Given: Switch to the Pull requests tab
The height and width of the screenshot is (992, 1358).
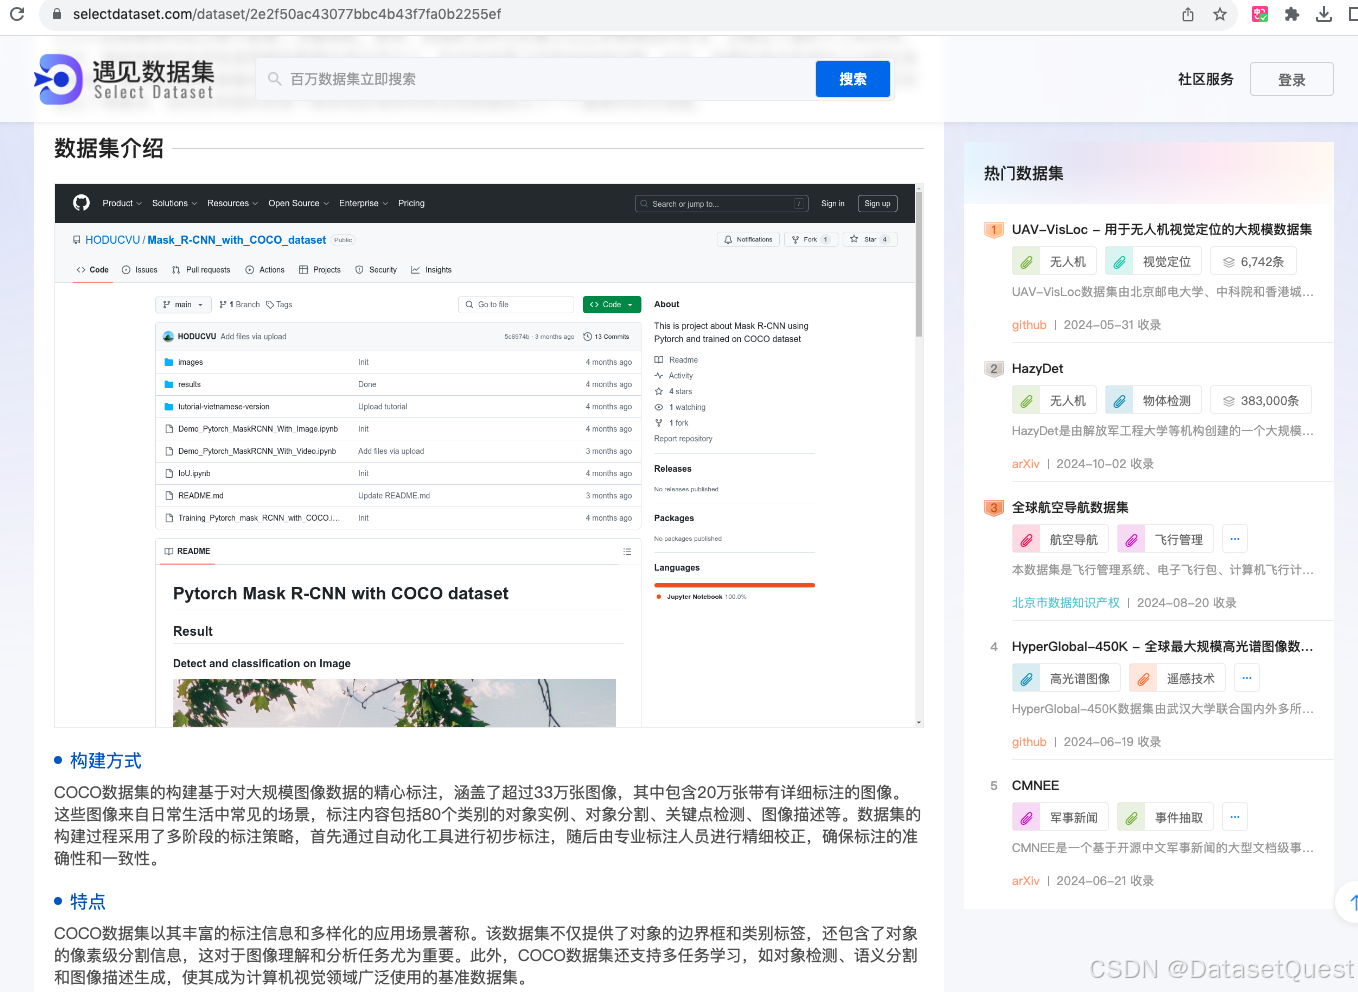Looking at the screenshot, I should [x=201, y=270].
